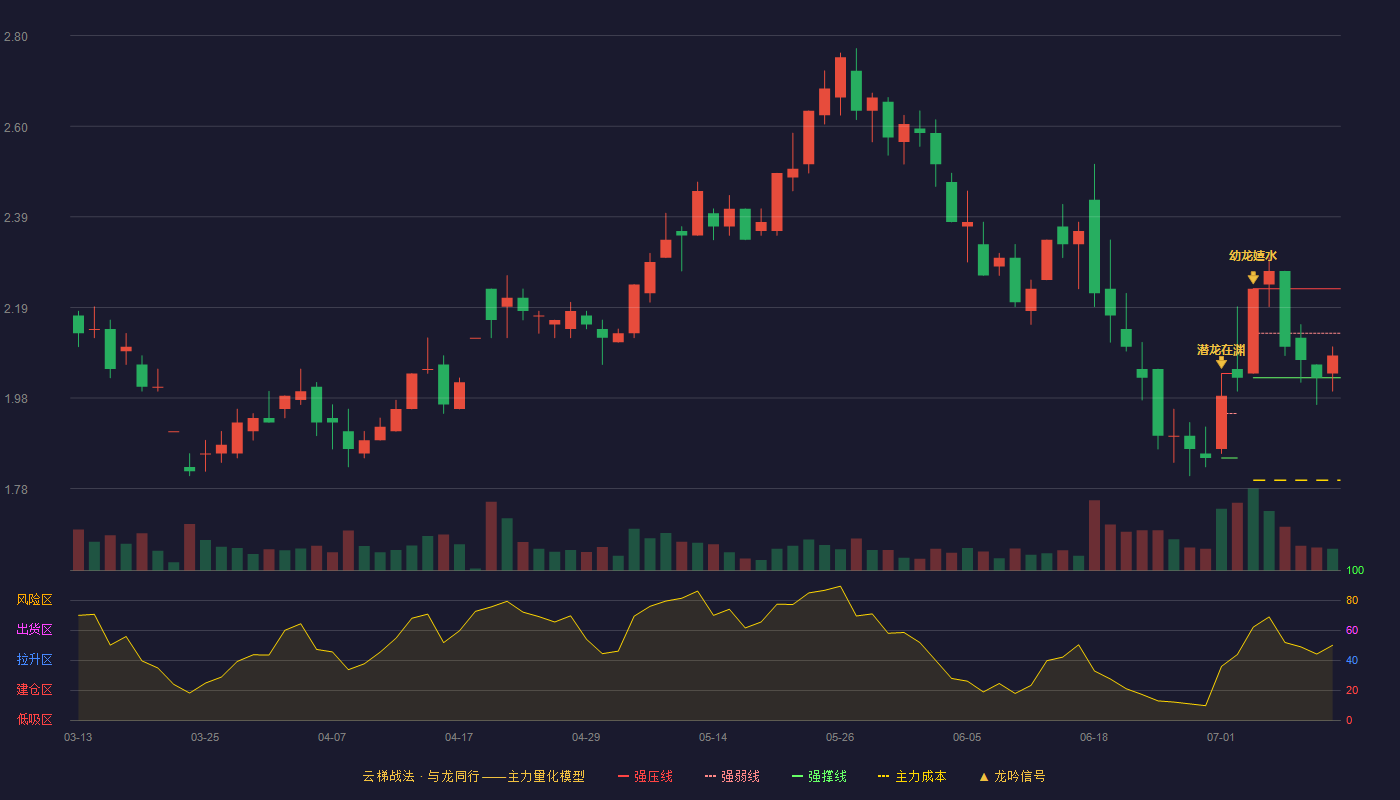Click the 04-17 date label

pos(459,737)
